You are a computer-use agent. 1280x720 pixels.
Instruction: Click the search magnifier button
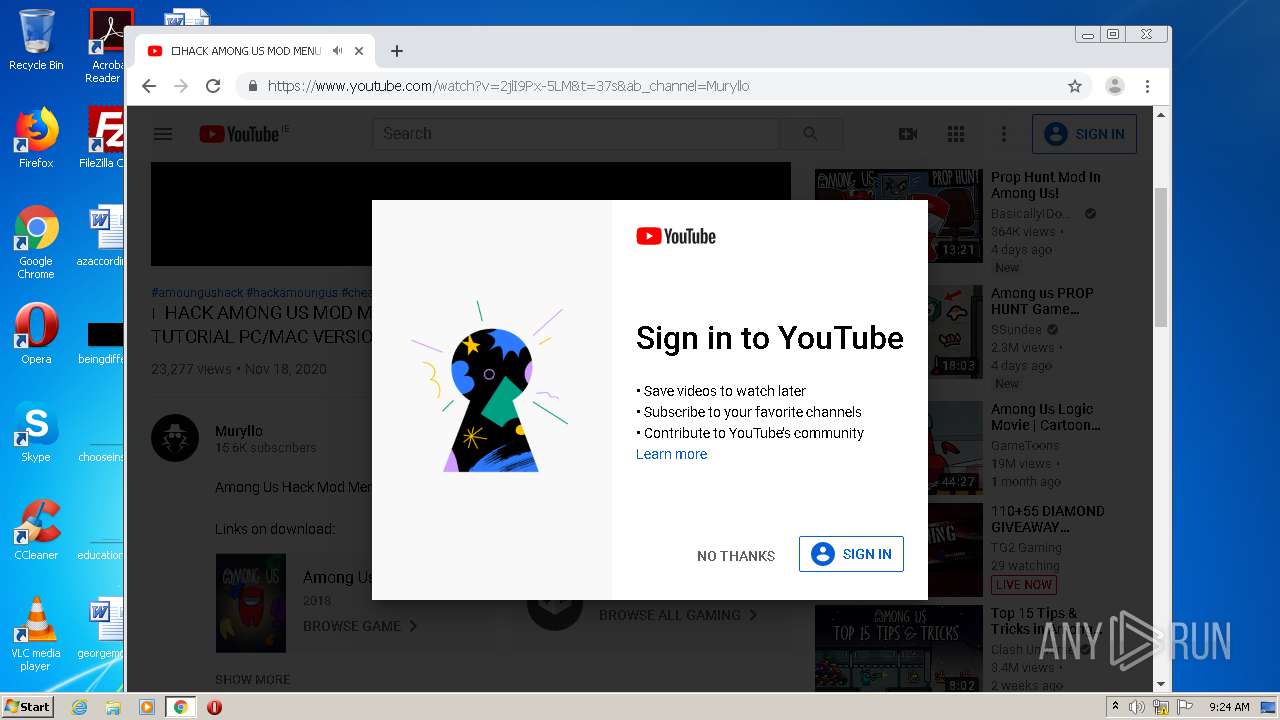(x=810, y=134)
